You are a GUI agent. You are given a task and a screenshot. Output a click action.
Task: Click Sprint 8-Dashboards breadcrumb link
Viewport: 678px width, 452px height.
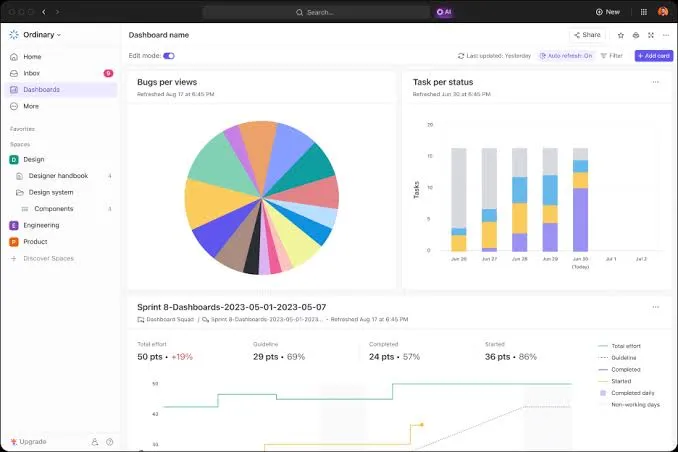[263, 319]
